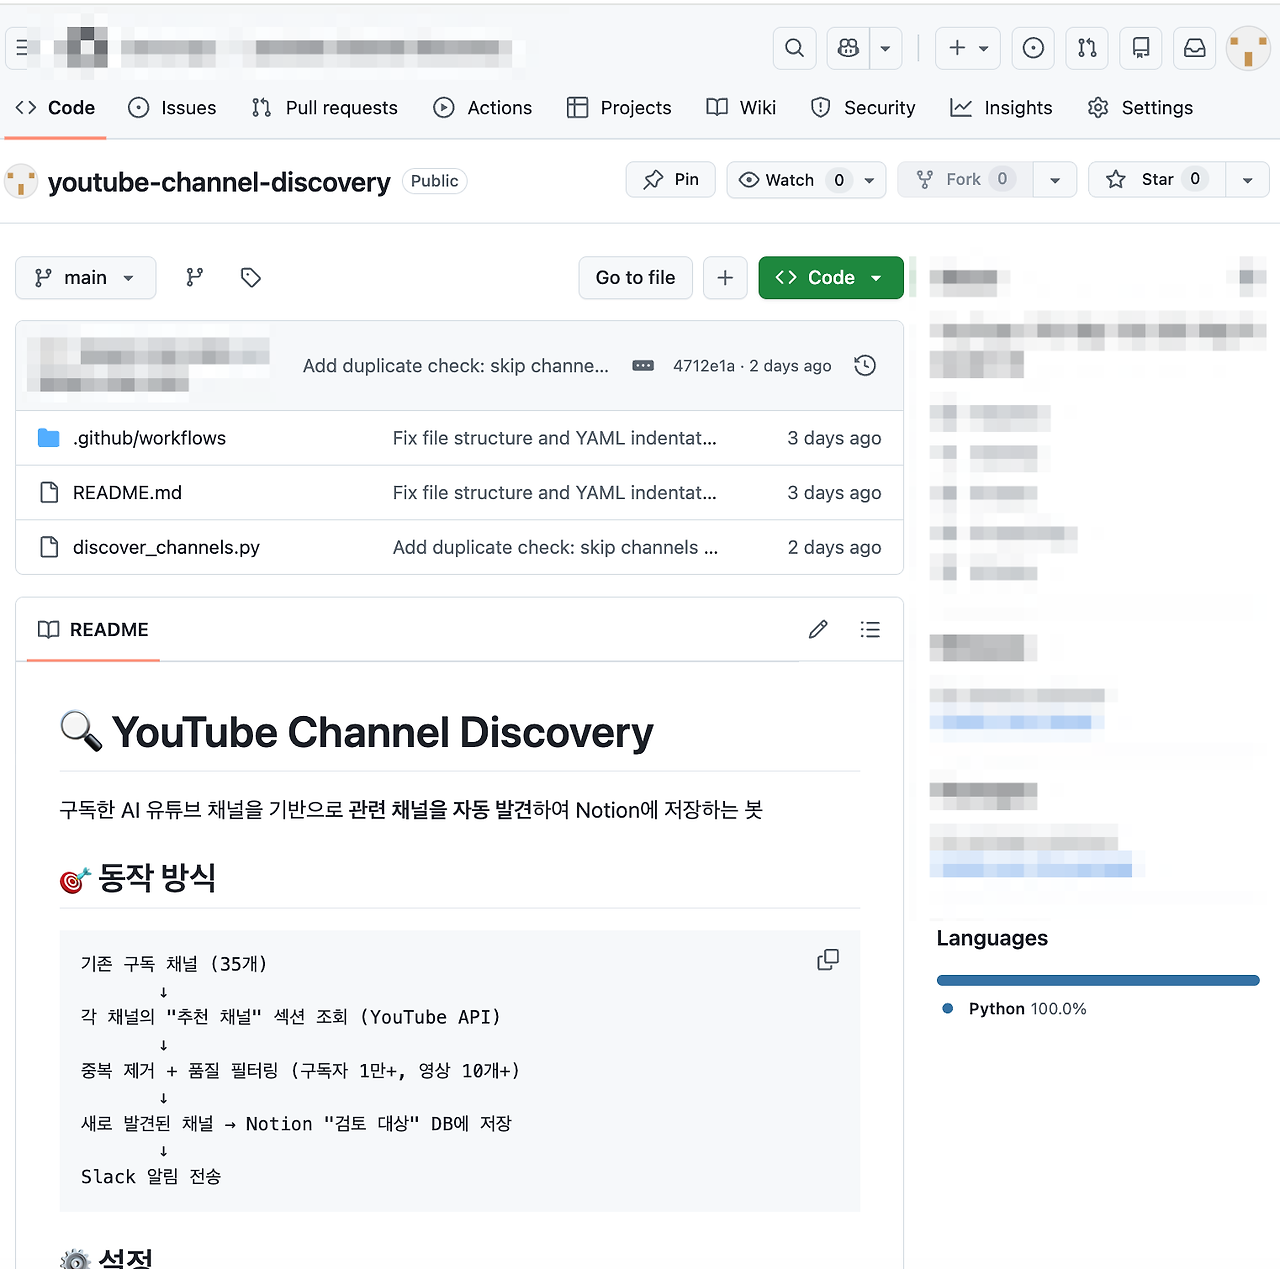The image size is (1280, 1269).
Task: Click the Languages sidebar heading
Action: pyautogui.click(x=993, y=938)
